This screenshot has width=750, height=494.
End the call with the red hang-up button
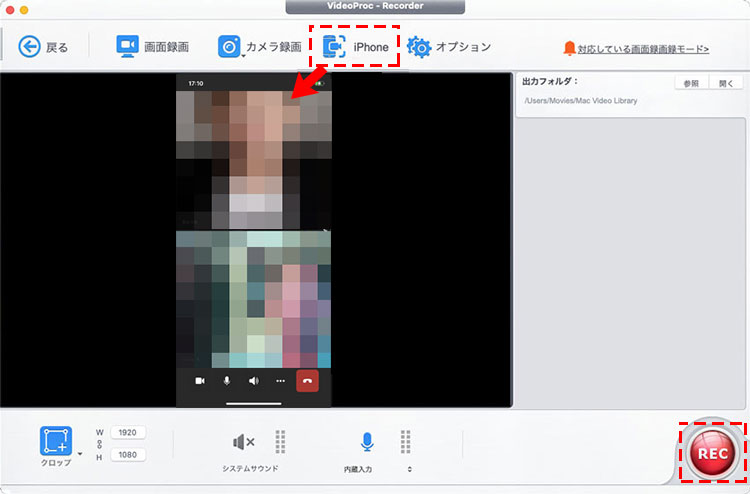(x=307, y=381)
